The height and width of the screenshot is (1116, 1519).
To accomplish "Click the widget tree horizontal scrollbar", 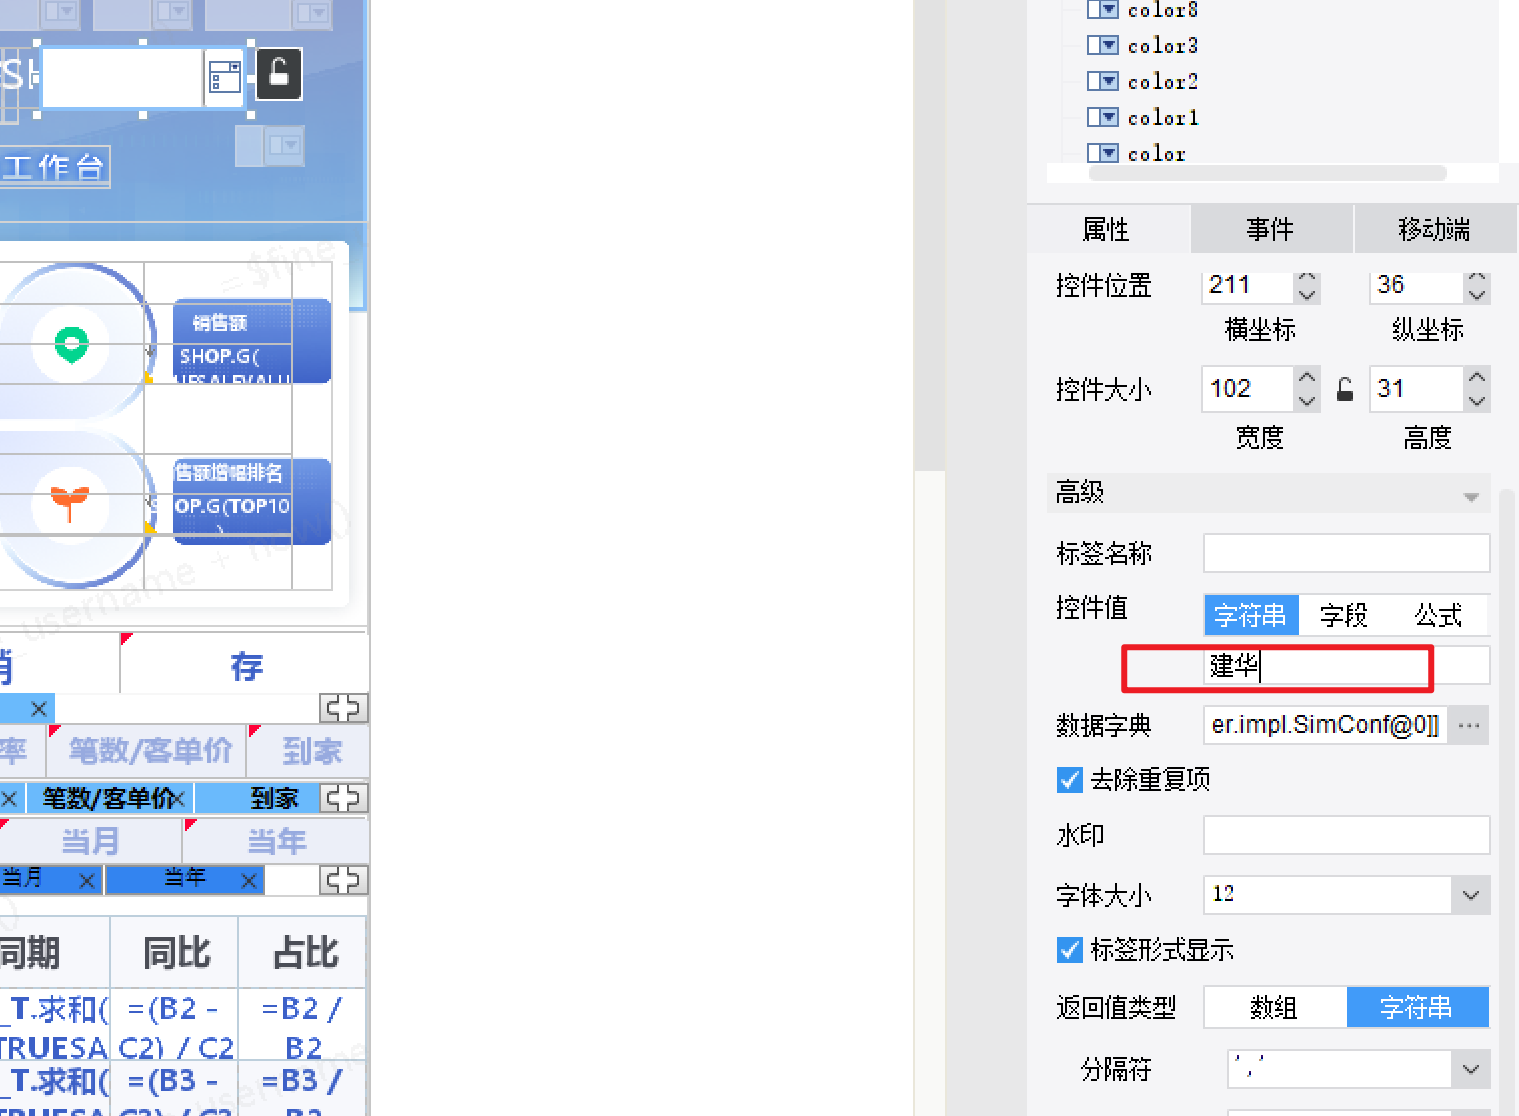I will point(1267,173).
